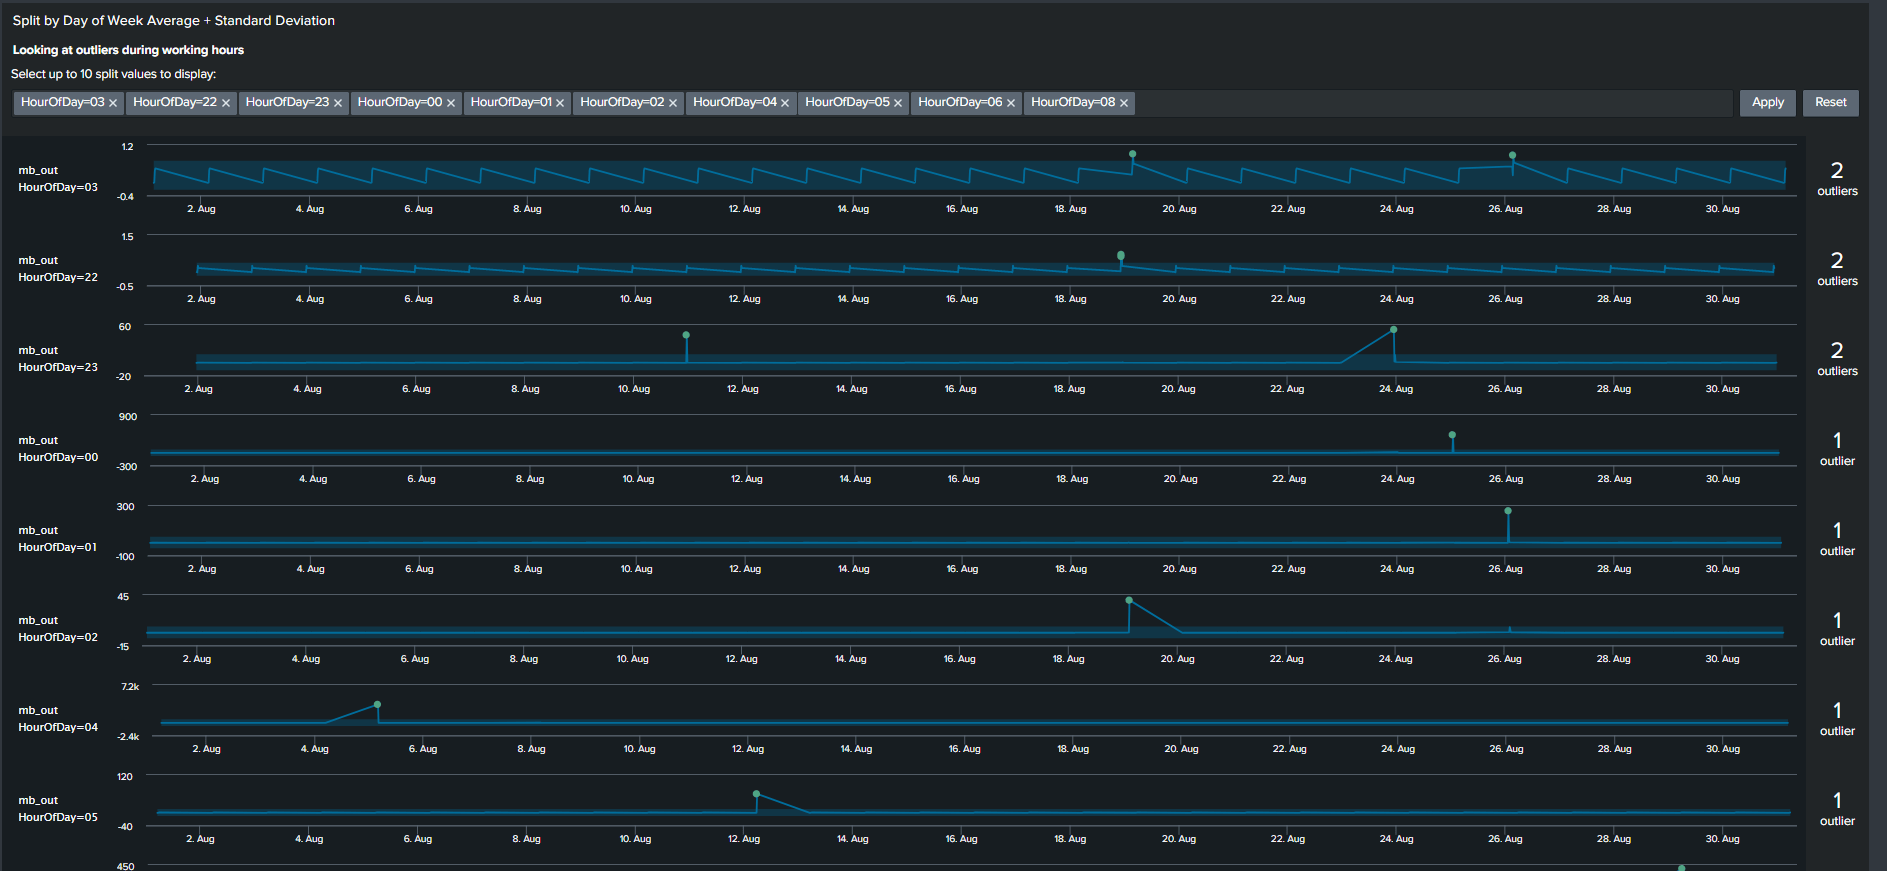This screenshot has height=871, width=1887.
Task: Select the outlier point in HourOfDay=04 chart
Action: (377, 704)
